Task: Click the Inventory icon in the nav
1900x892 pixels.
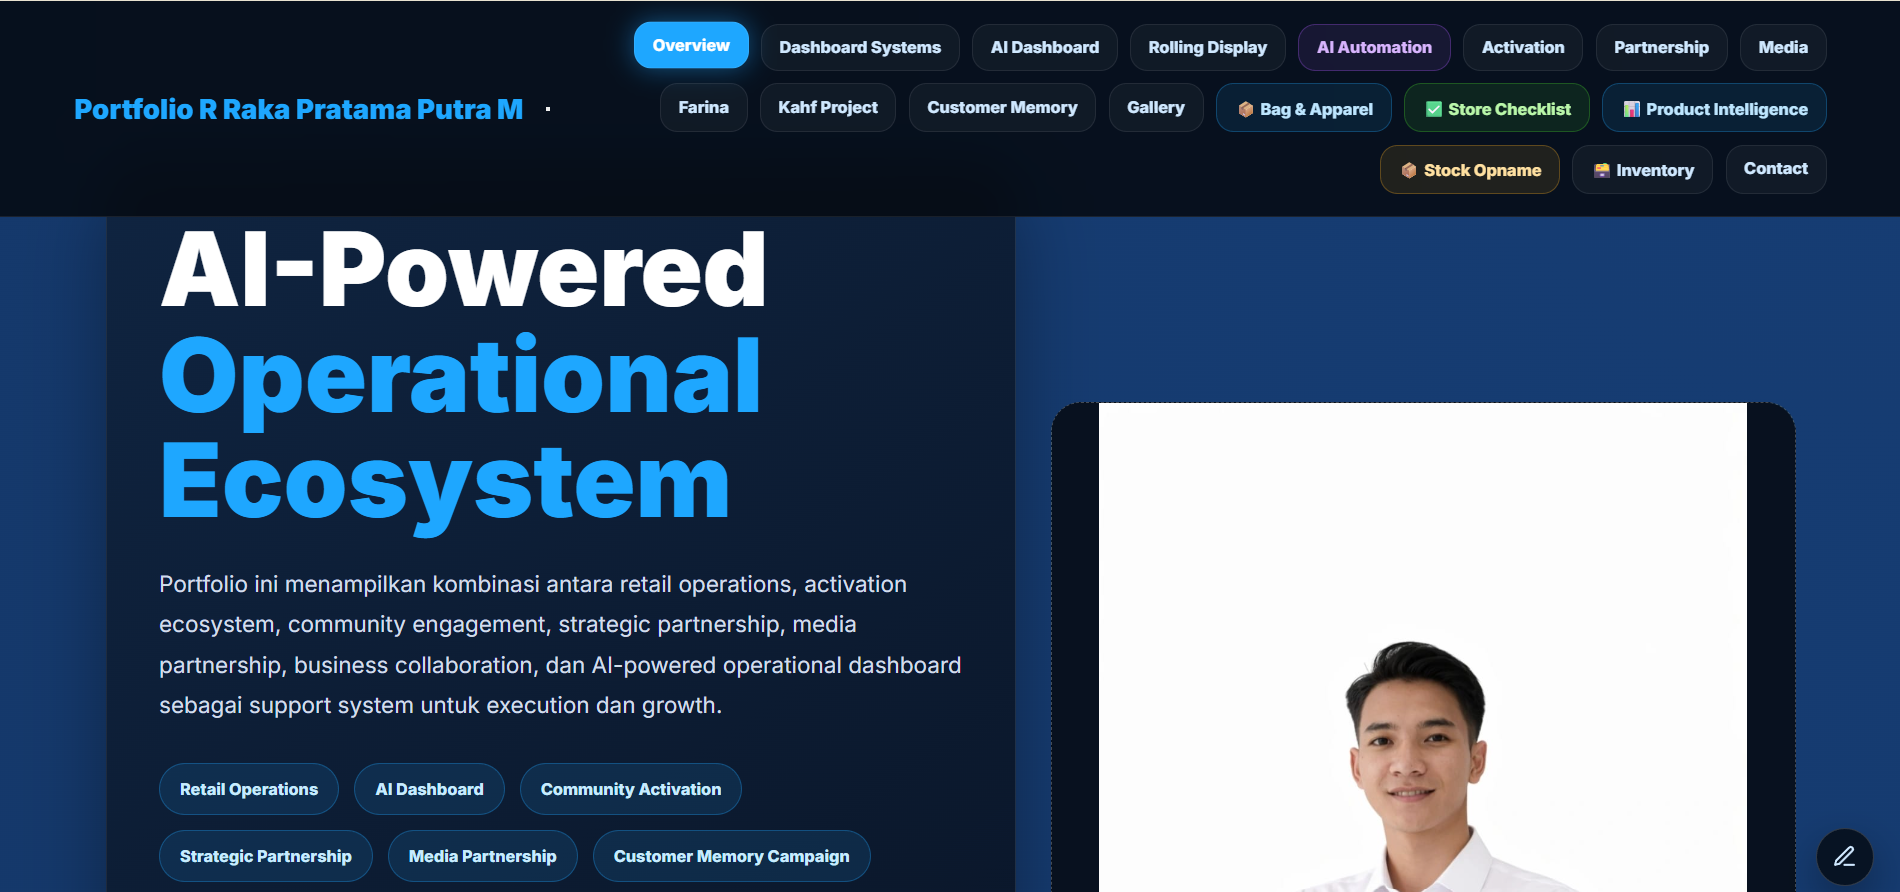Action: (1601, 170)
